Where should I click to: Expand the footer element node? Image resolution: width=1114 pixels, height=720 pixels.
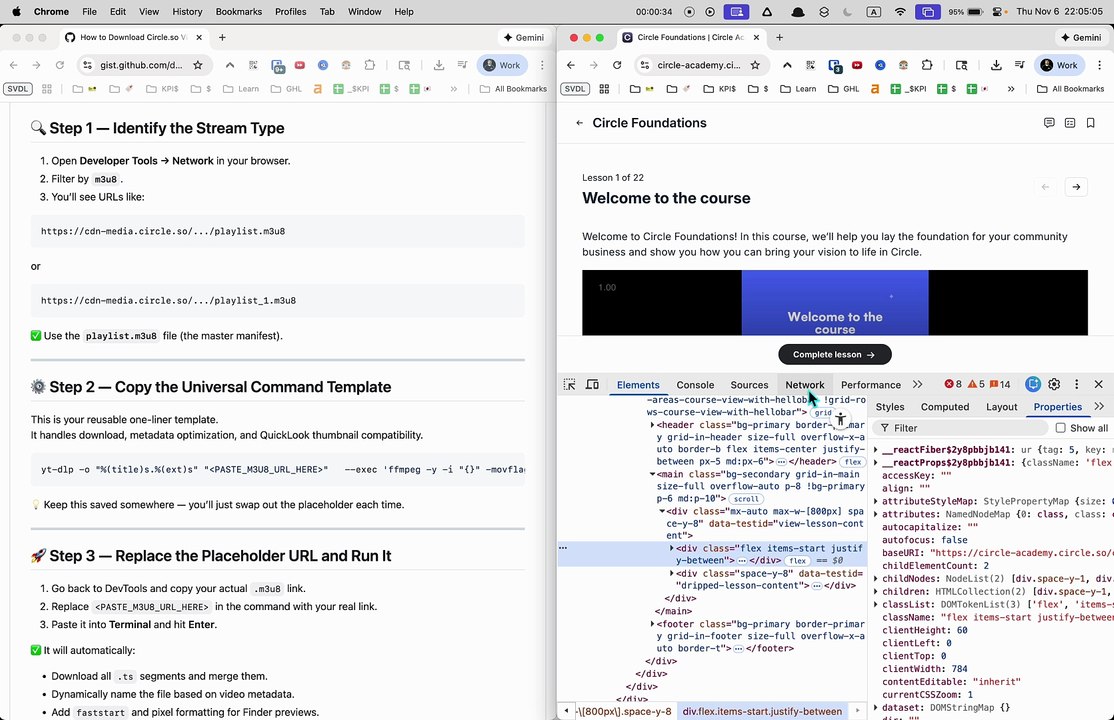[x=652, y=624]
